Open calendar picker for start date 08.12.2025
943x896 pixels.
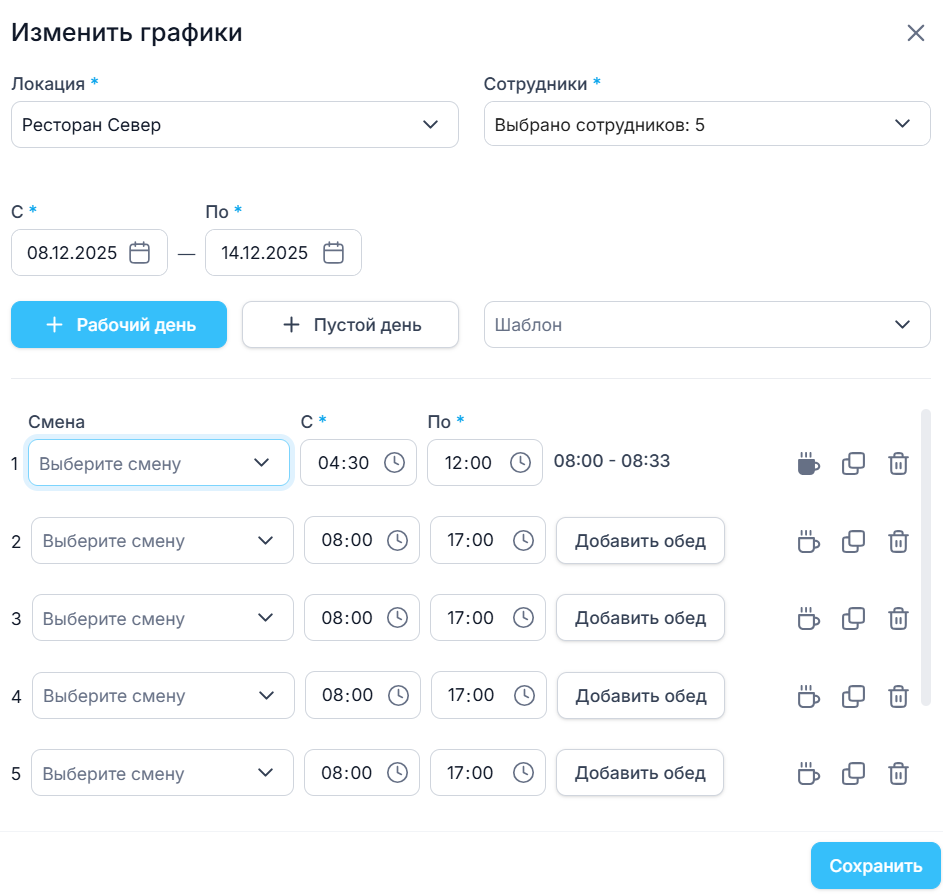[140, 253]
